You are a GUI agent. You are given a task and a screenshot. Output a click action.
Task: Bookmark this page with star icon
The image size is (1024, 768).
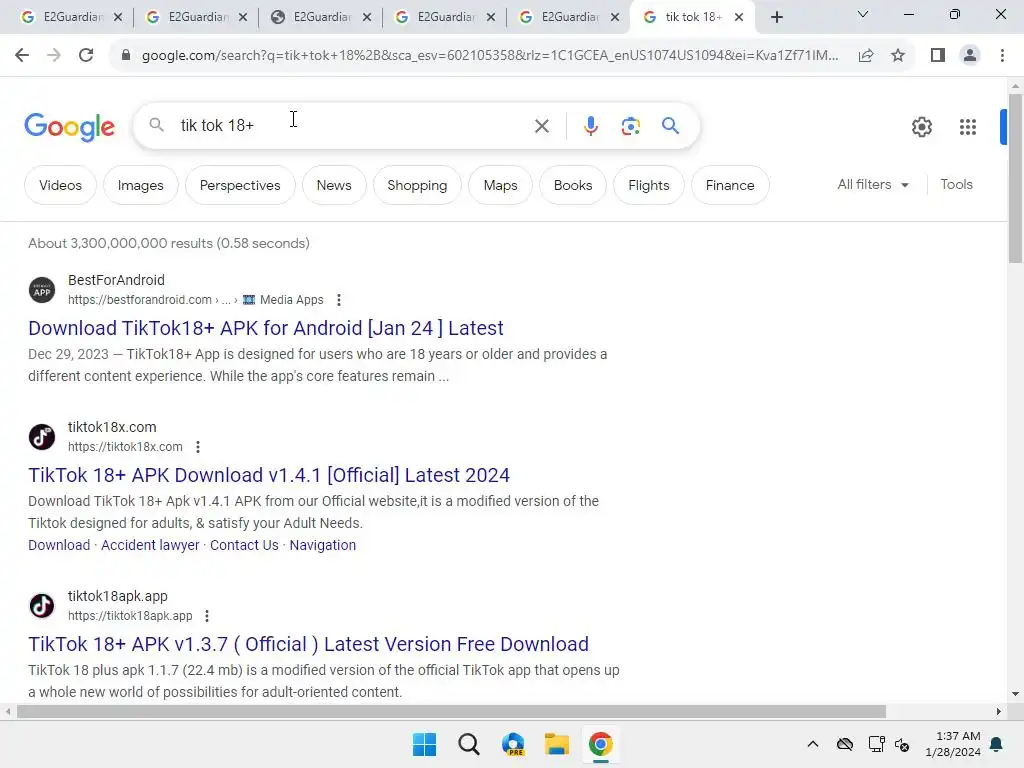[898, 56]
